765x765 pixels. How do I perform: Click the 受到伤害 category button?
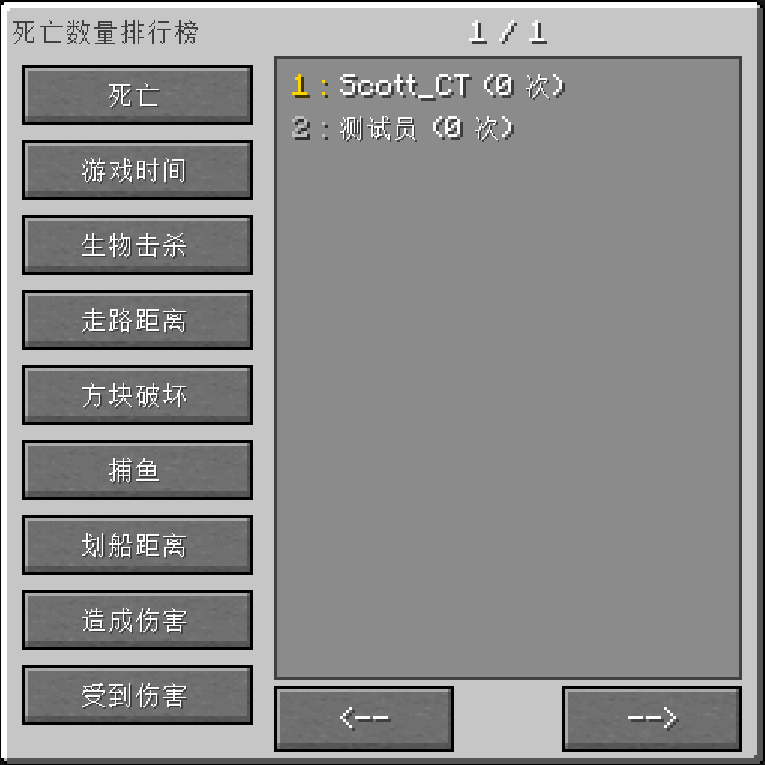pos(137,695)
